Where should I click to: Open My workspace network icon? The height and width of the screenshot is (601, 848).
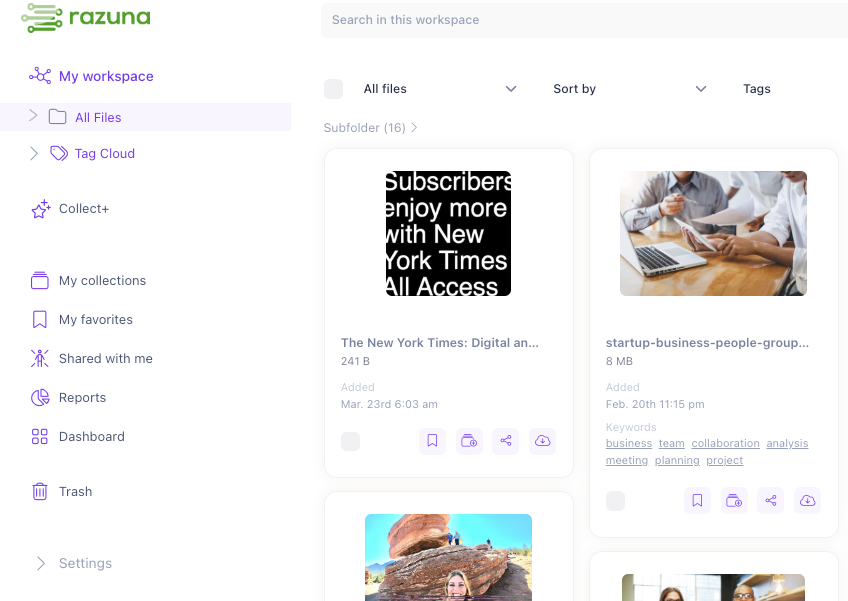click(x=40, y=76)
